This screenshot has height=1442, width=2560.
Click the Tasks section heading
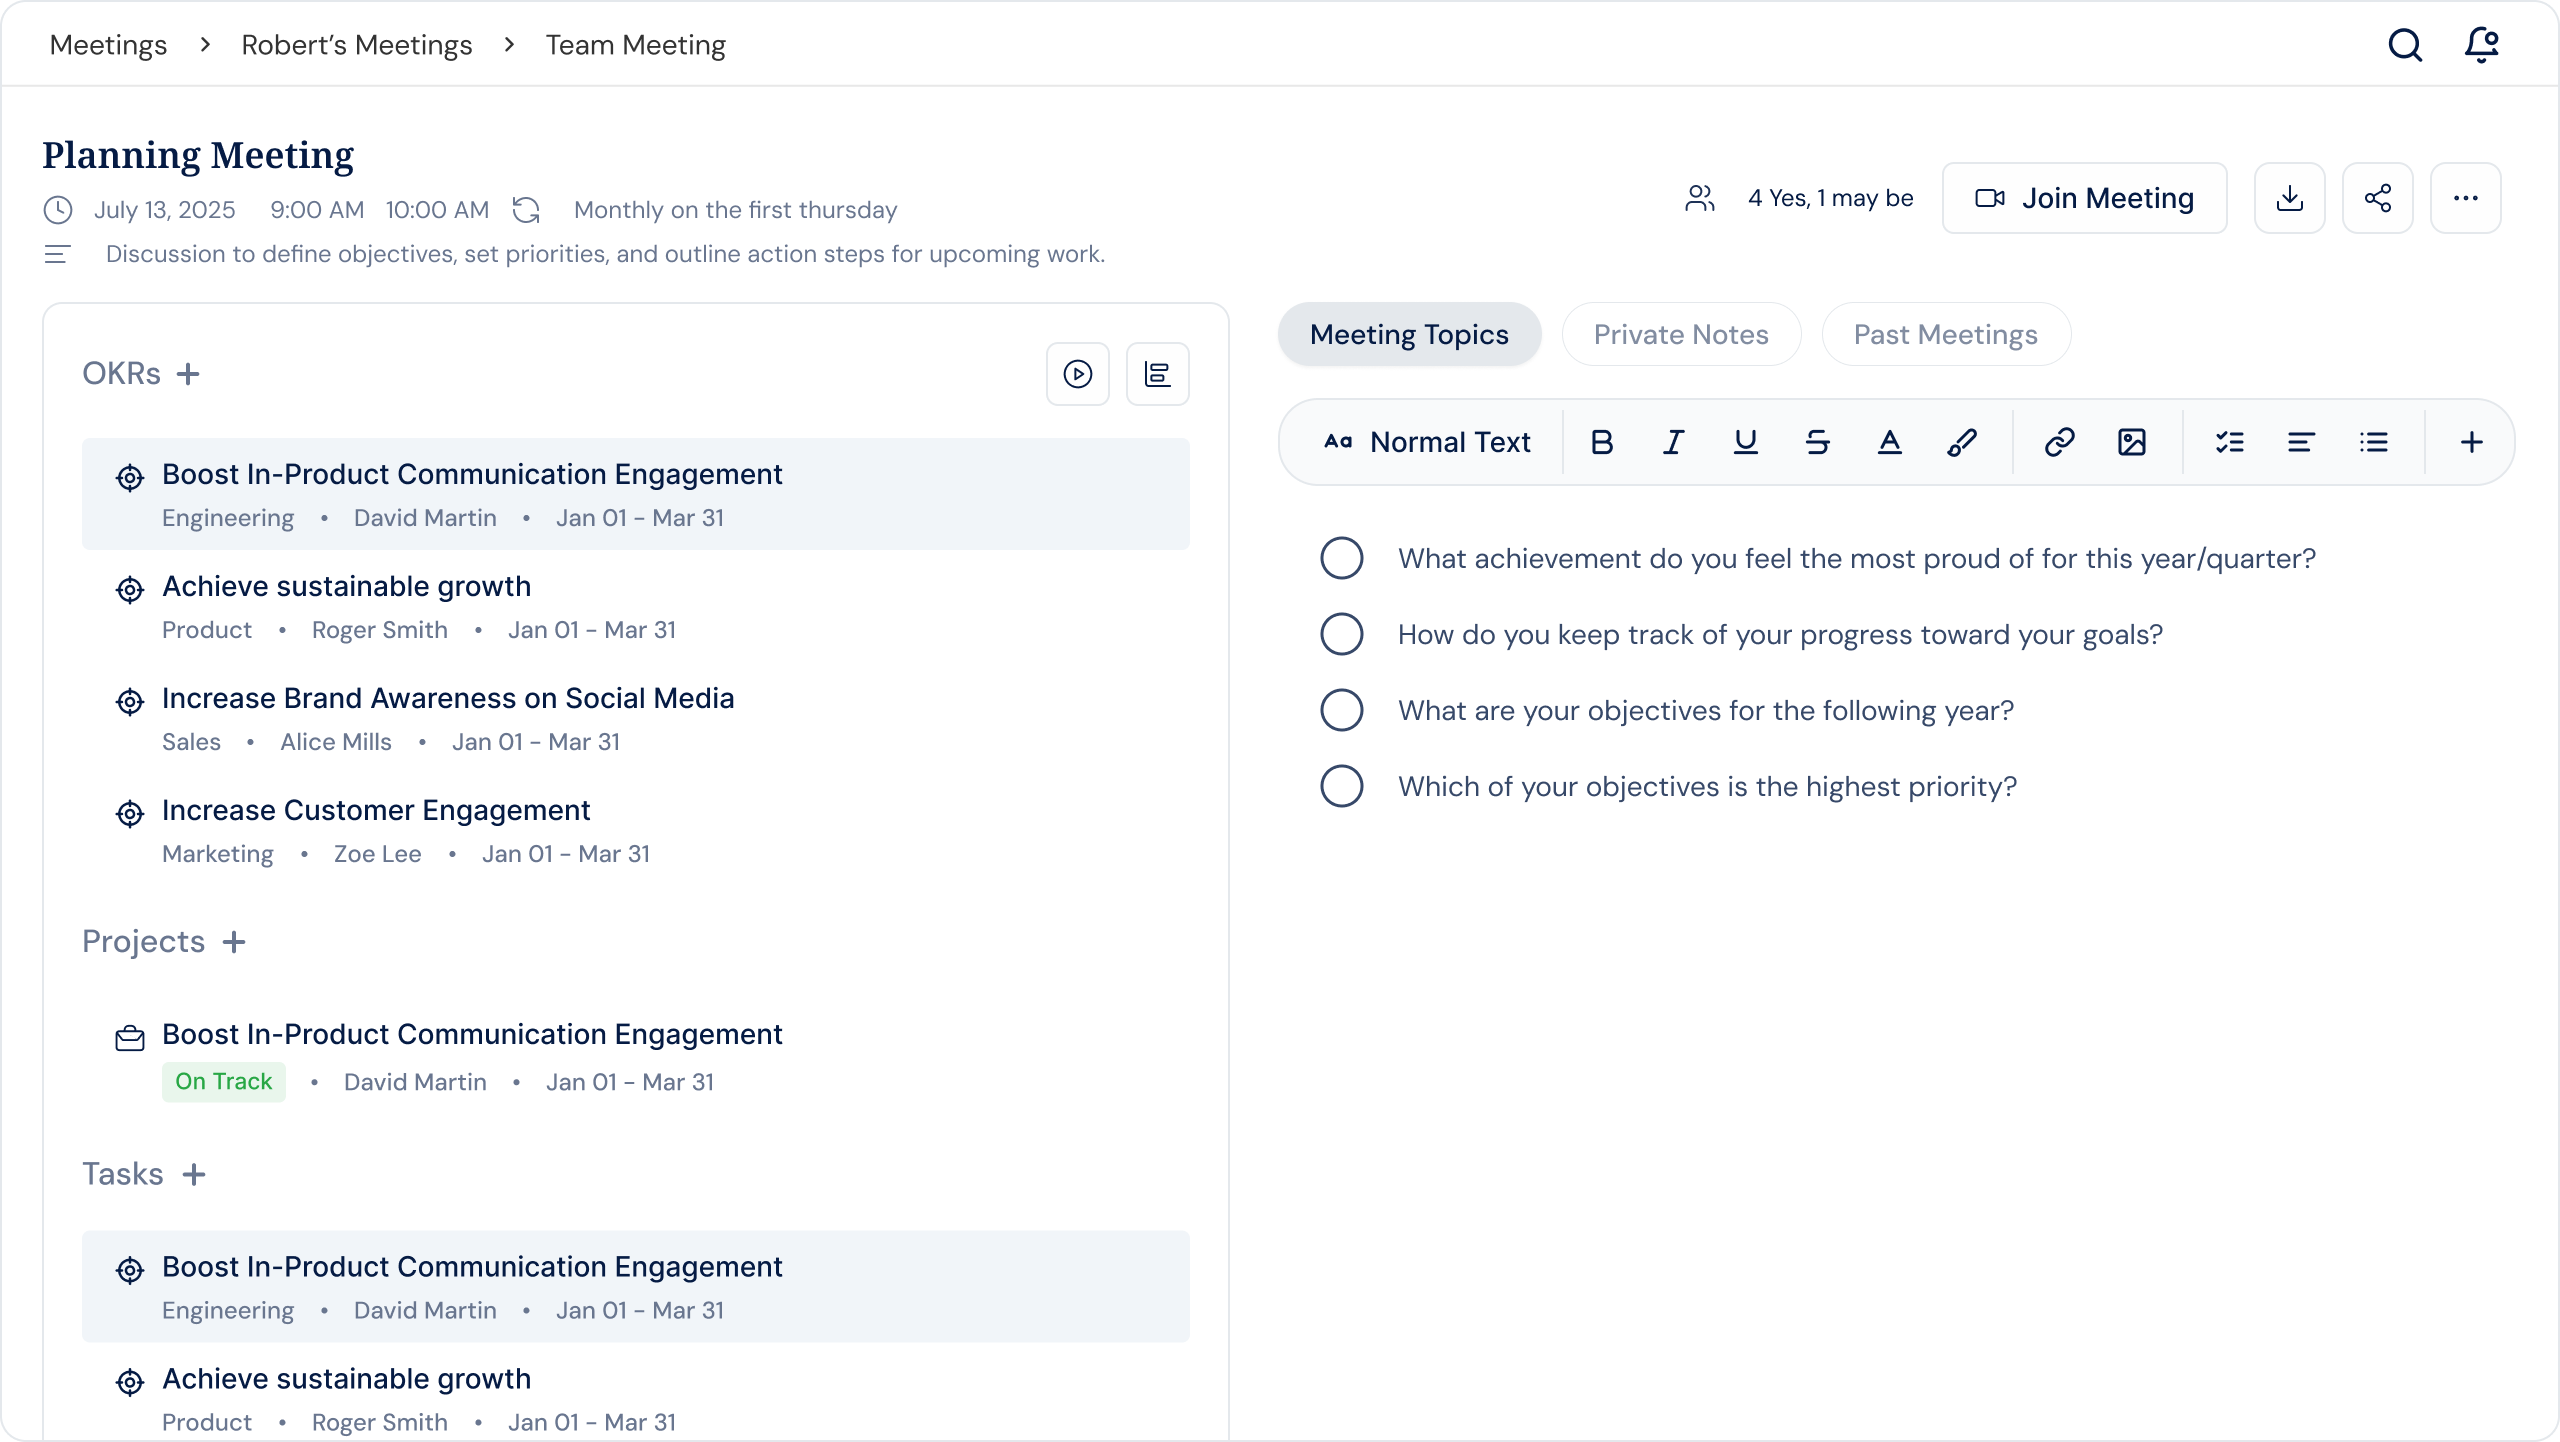[122, 1174]
